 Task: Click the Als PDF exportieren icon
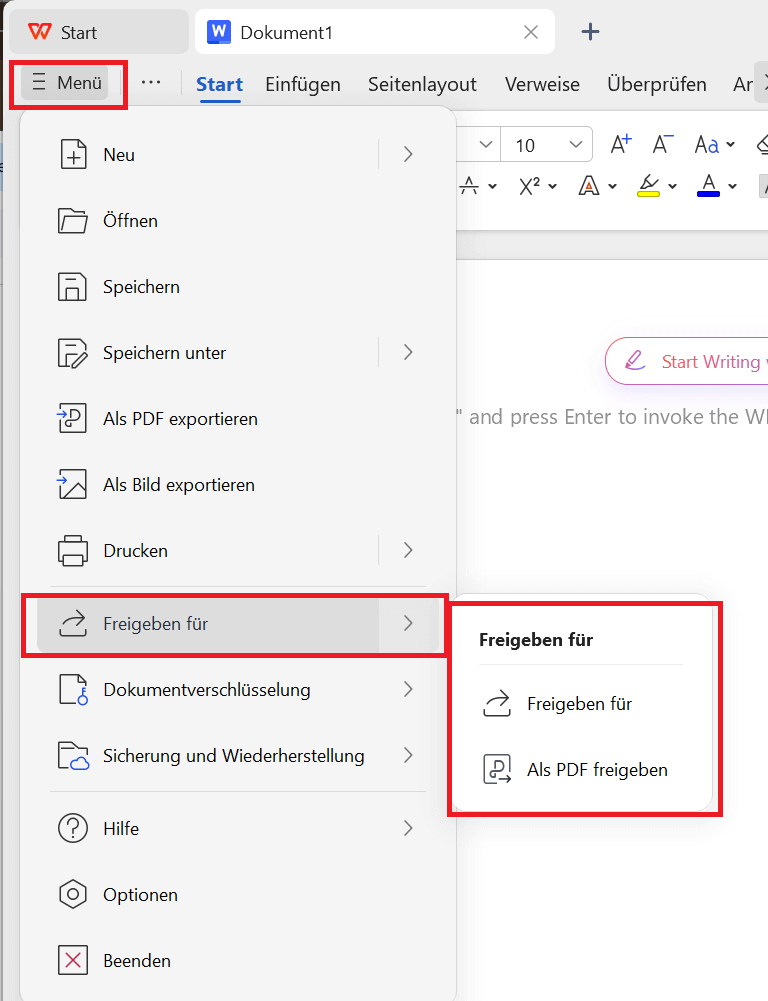(x=73, y=419)
